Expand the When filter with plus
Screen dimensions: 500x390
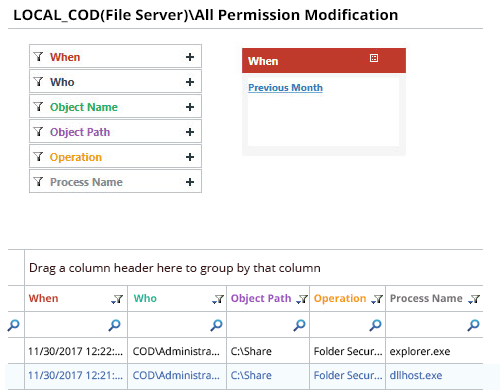(190, 57)
